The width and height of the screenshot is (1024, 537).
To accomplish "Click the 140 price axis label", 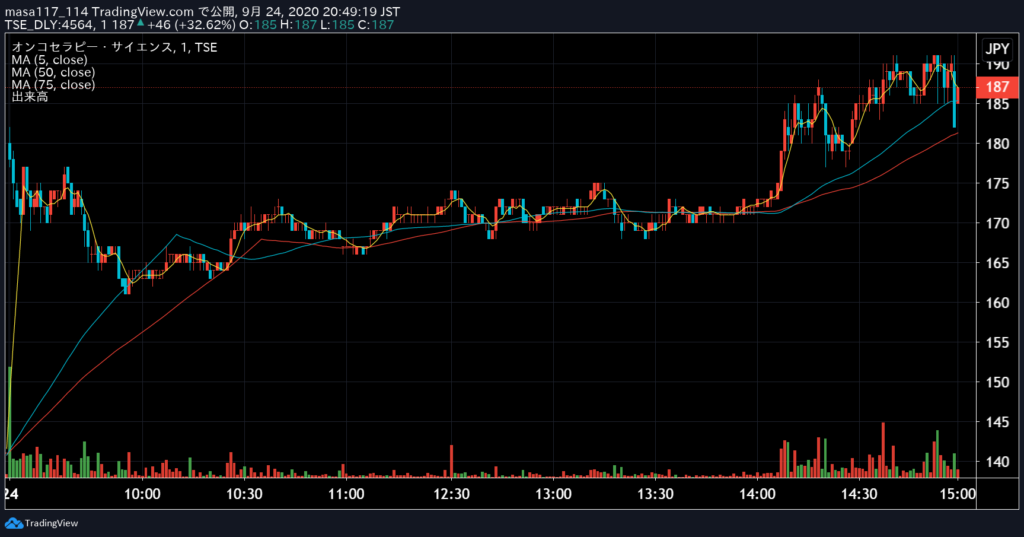I will coord(997,462).
